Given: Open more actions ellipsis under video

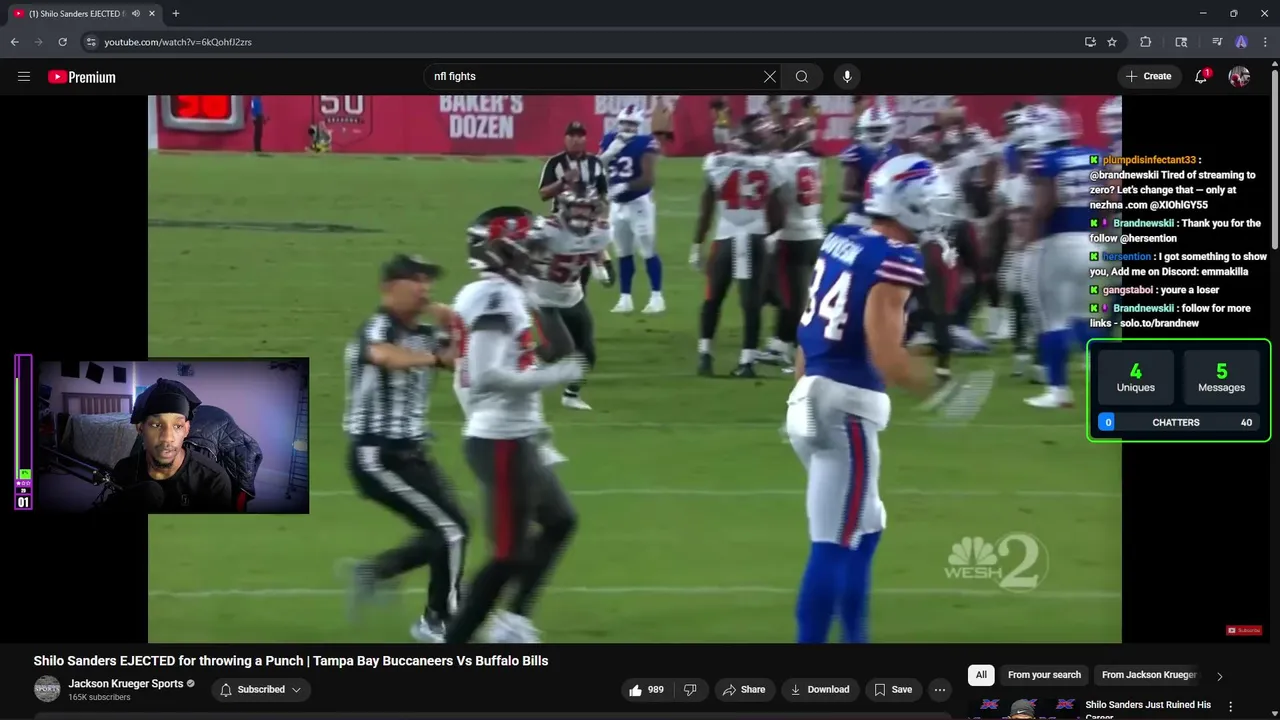Looking at the screenshot, I should (x=940, y=689).
